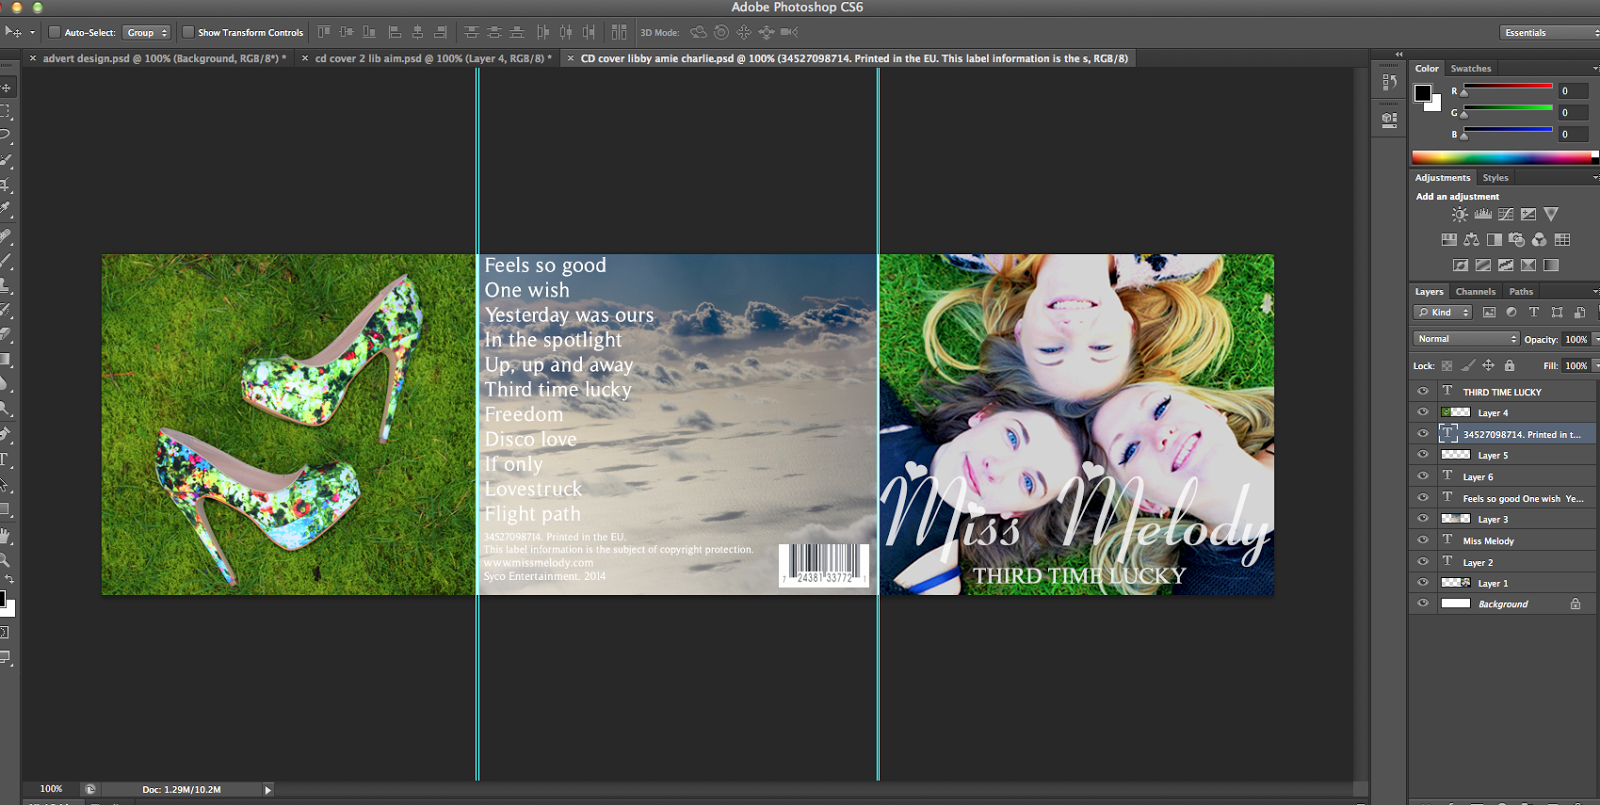Screen dimensions: 1600x805
Task: Open the Essentials workspace dropdown
Action: pyautogui.click(x=1550, y=32)
